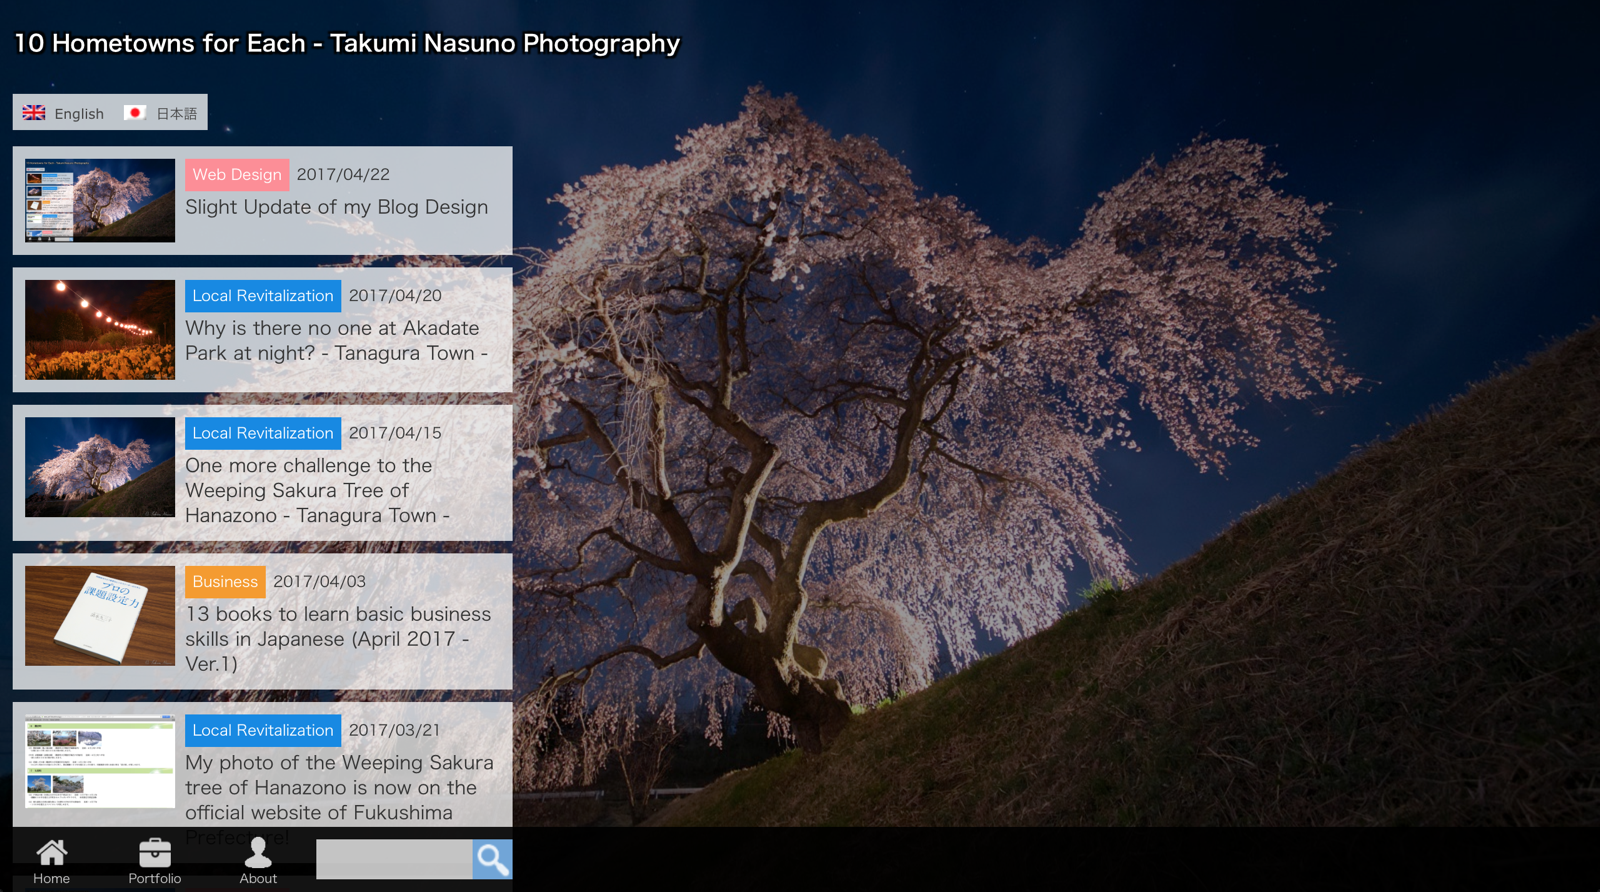Open Portfolio via the briefcase icon
The height and width of the screenshot is (892, 1600).
154,853
